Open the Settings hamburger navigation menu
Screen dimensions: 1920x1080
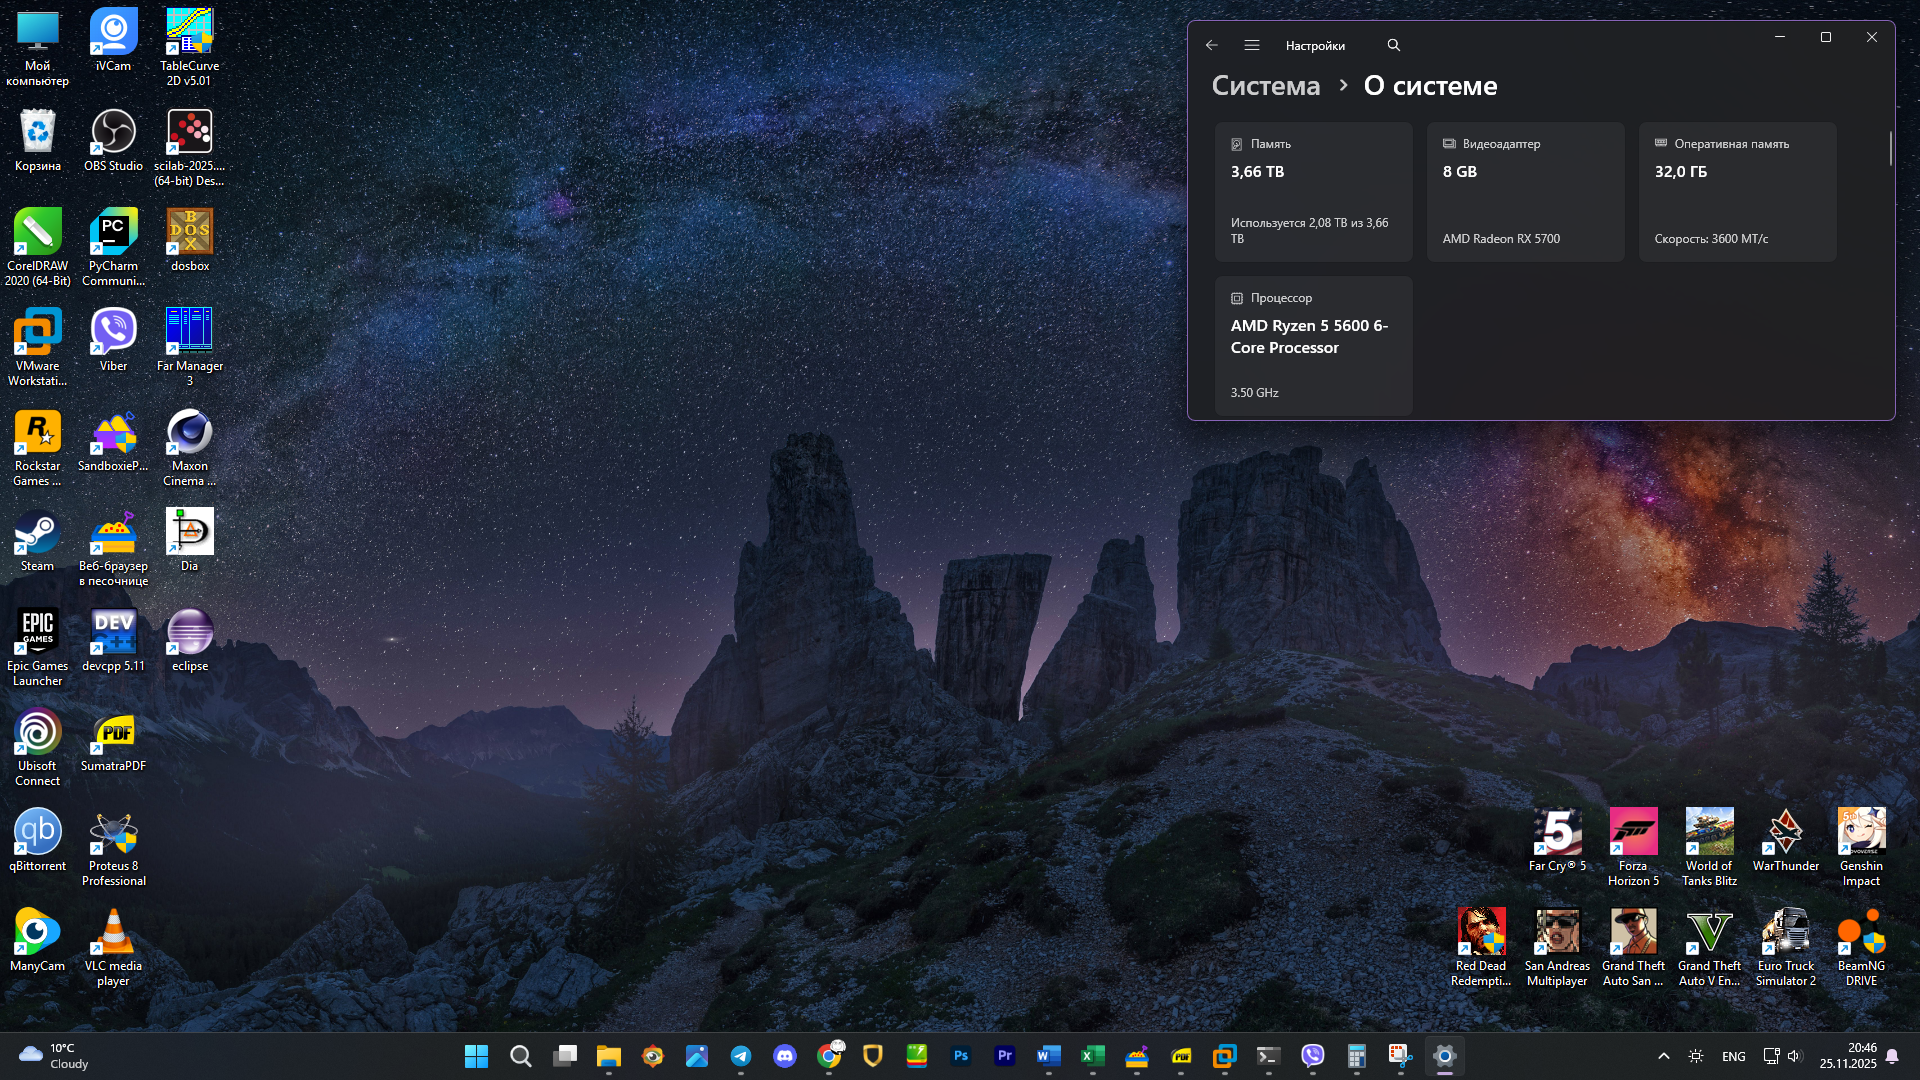pos(1251,45)
